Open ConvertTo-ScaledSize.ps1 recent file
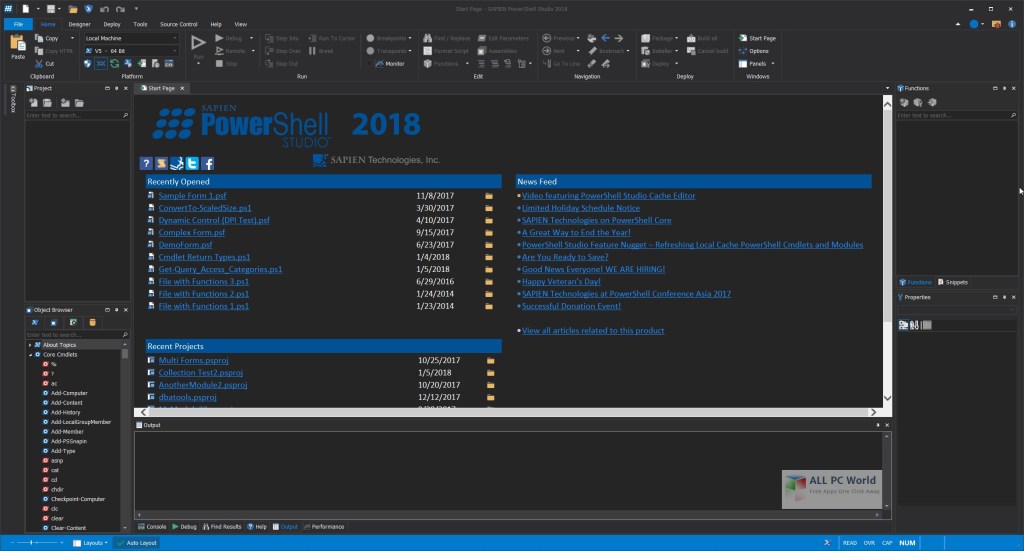This screenshot has width=1024, height=551. point(204,208)
